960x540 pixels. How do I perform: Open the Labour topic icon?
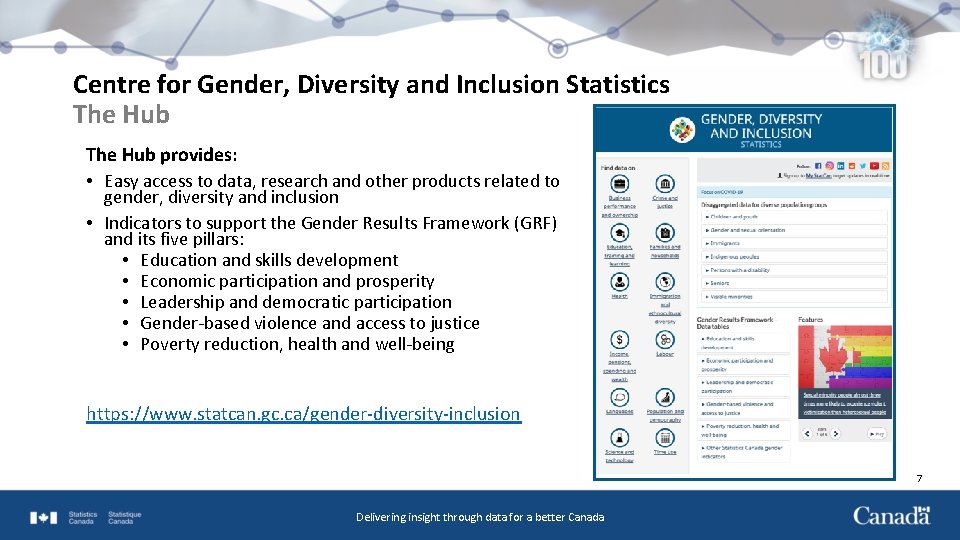pyautogui.click(x=665, y=339)
